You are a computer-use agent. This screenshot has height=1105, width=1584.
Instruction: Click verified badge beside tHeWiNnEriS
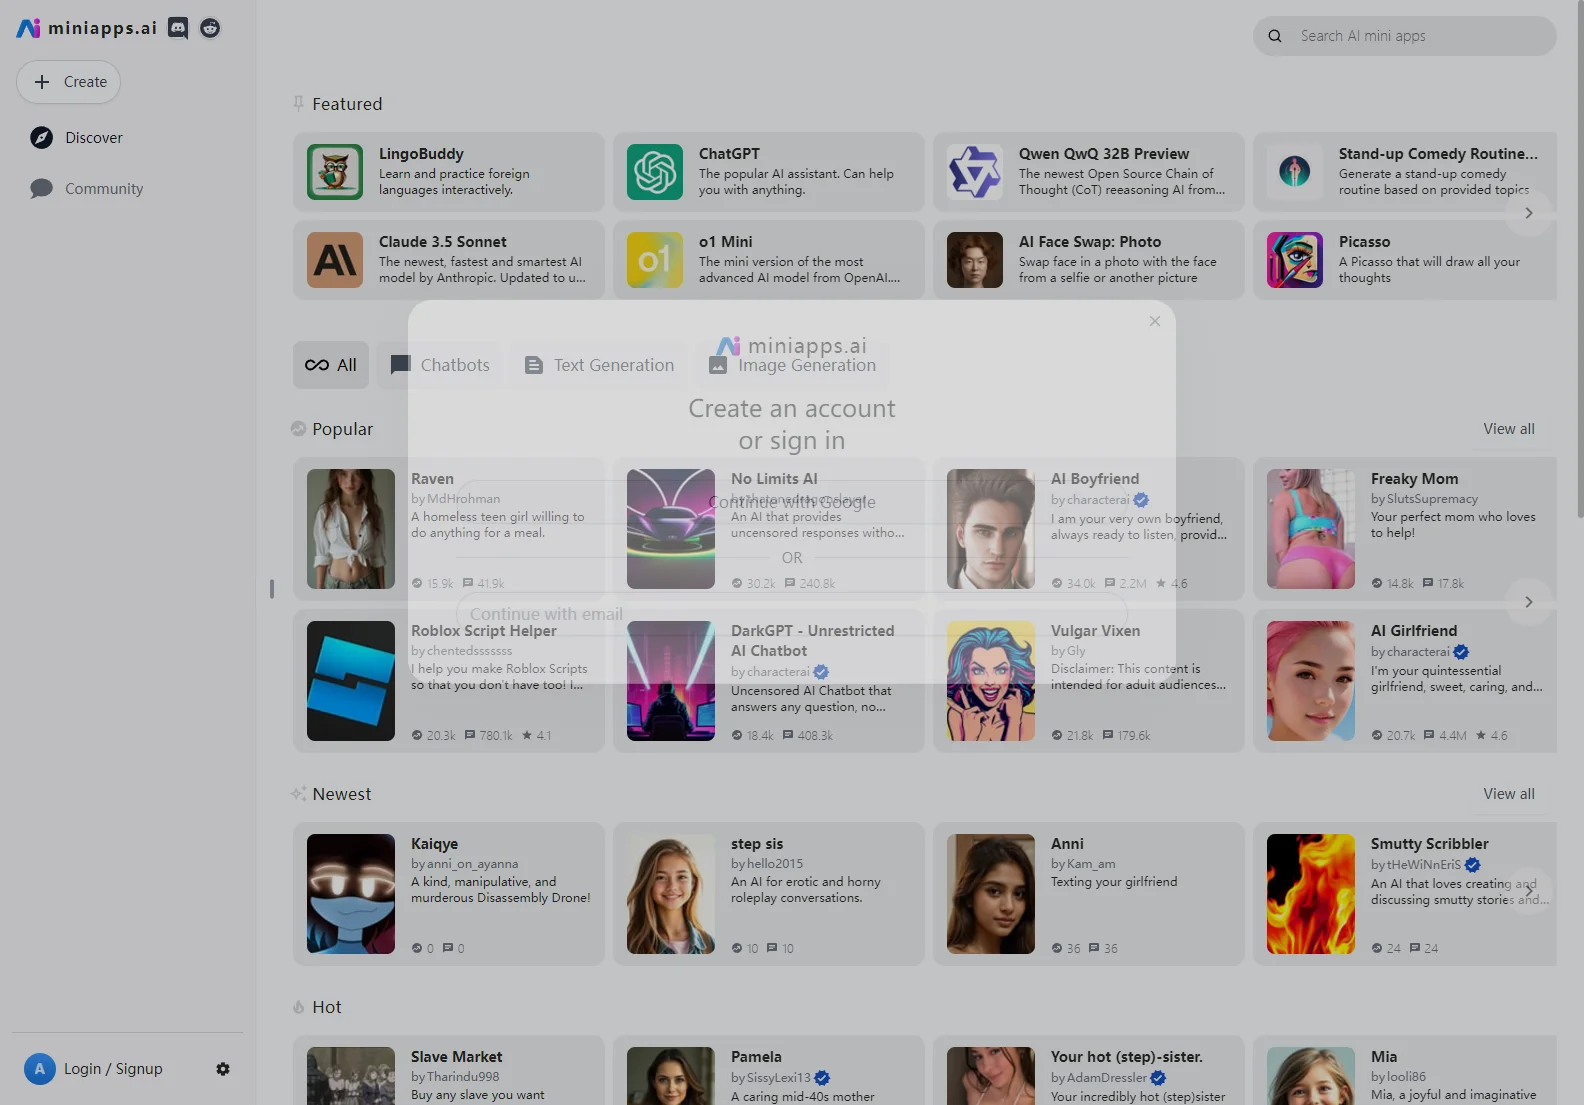pyautogui.click(x=1473, y=865)
